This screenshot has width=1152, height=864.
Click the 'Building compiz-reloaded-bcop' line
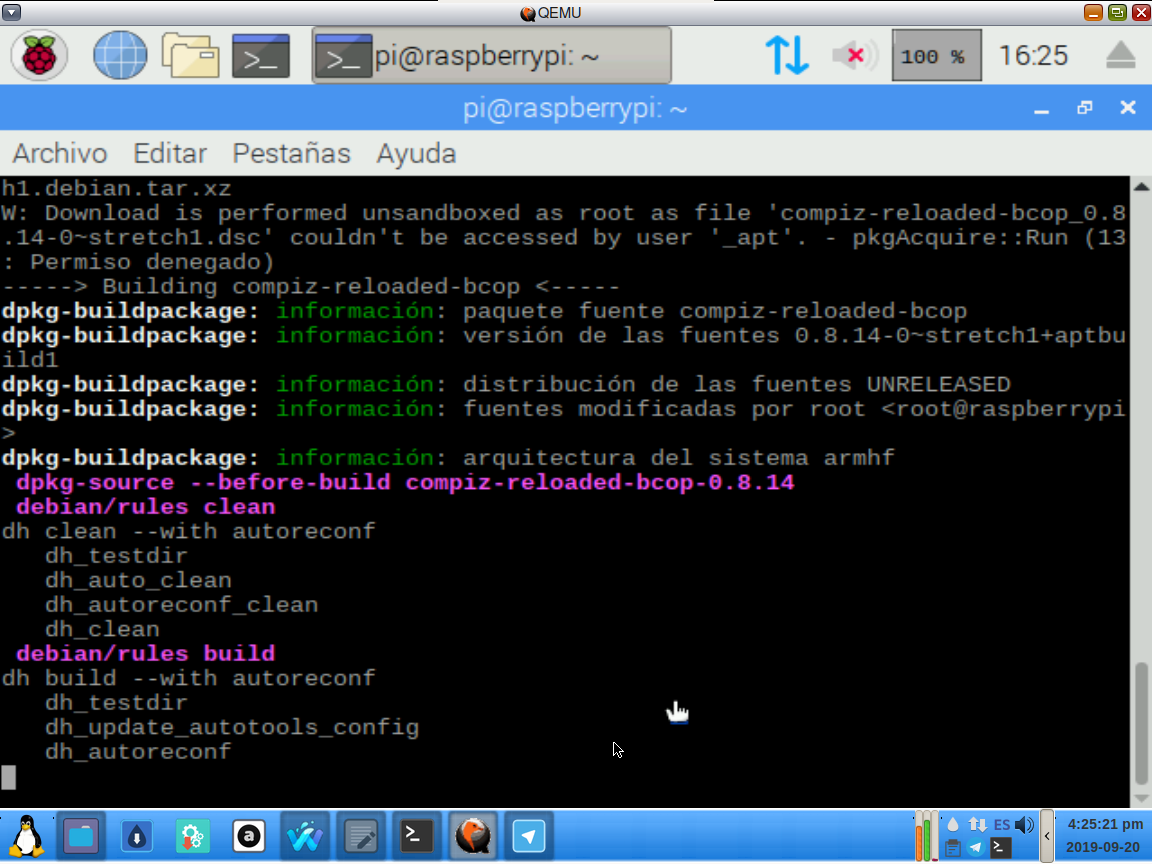tap(311, 287)
